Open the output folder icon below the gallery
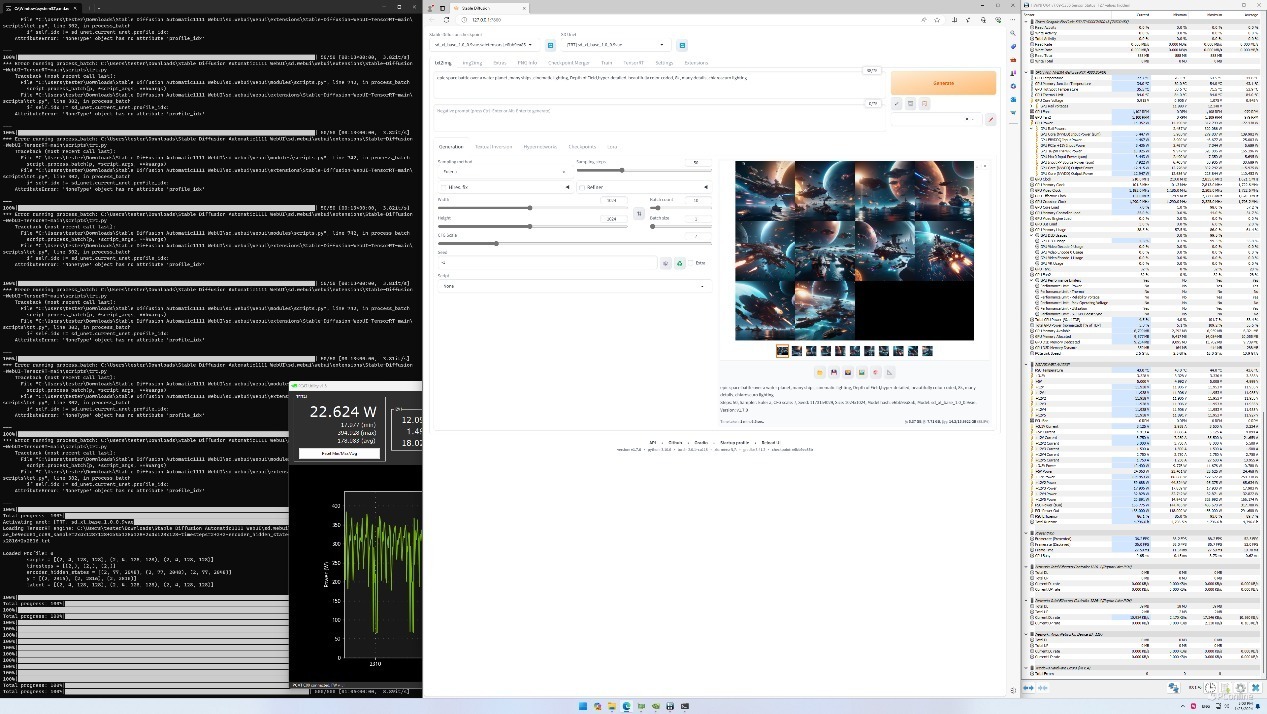Viewport: 1267px width, 714px height. coord(820,372)
